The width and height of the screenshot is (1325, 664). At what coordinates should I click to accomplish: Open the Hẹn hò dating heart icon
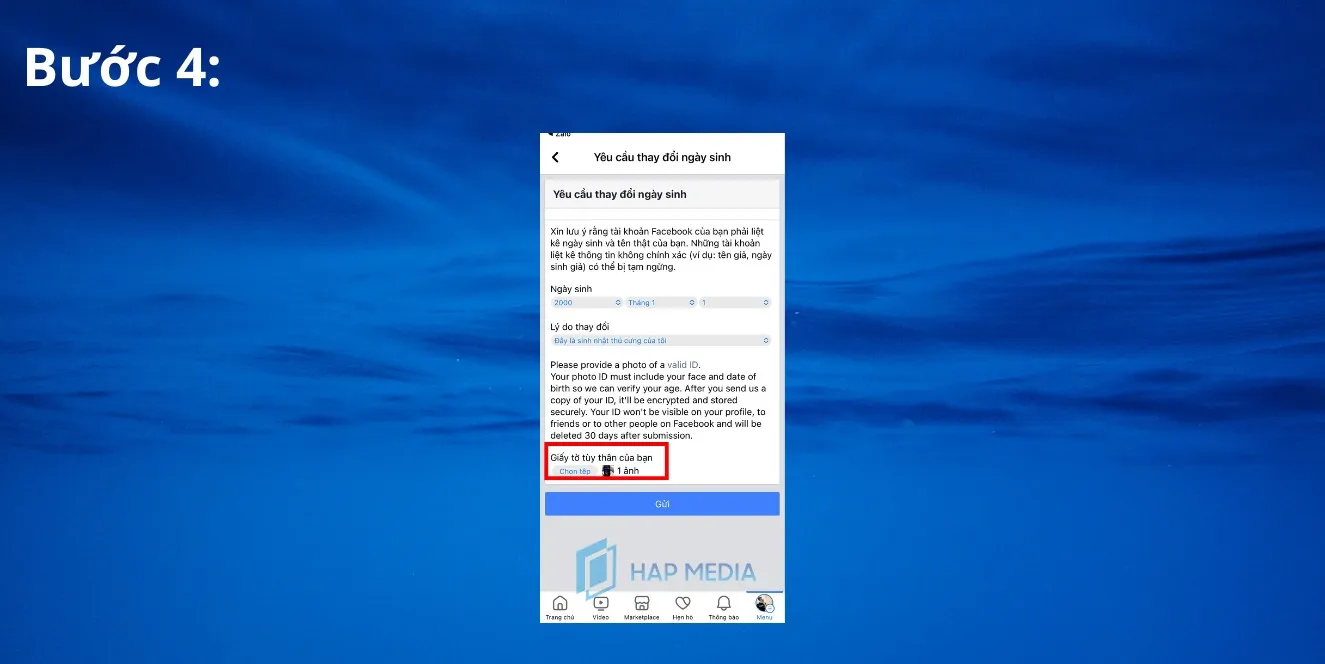(683, 603)
